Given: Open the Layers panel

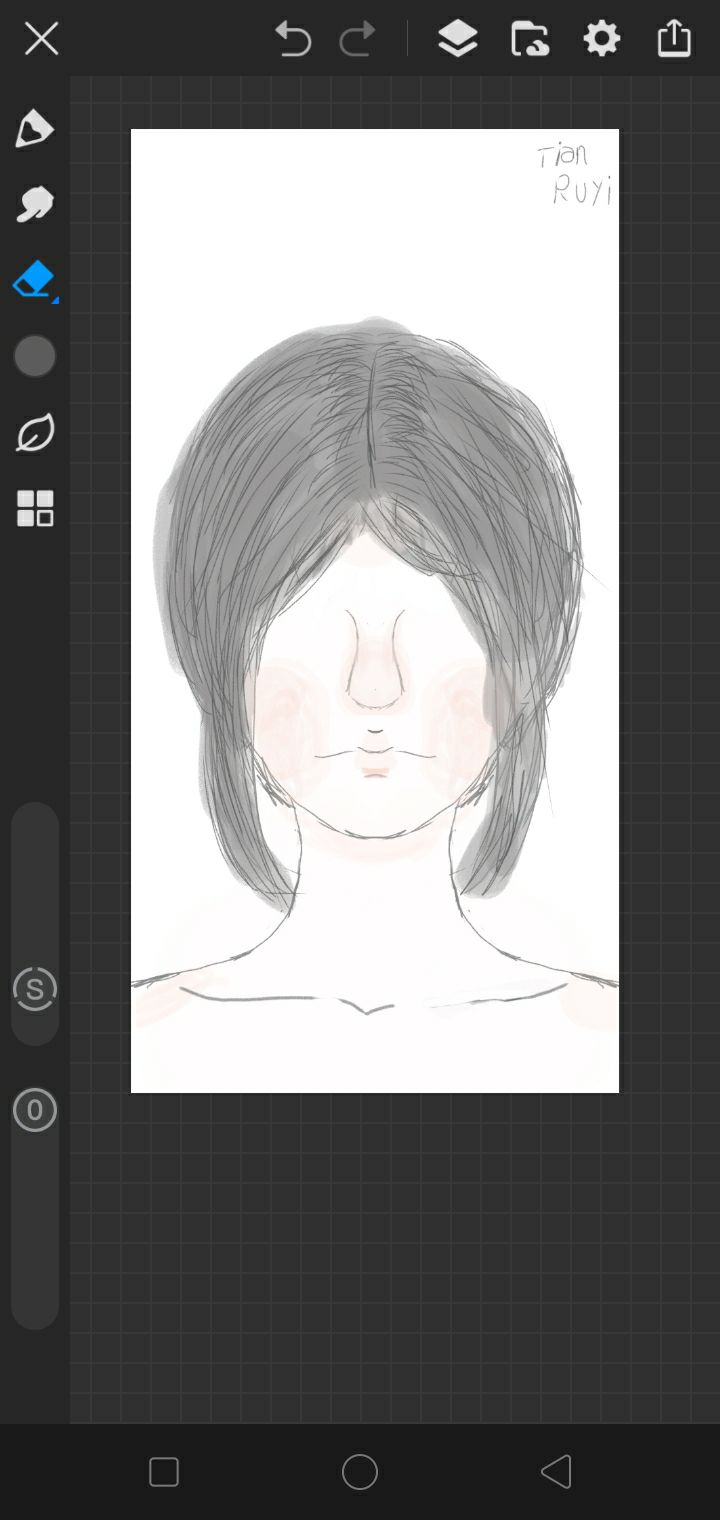Looking at the screenshot, I should (457, 39).
